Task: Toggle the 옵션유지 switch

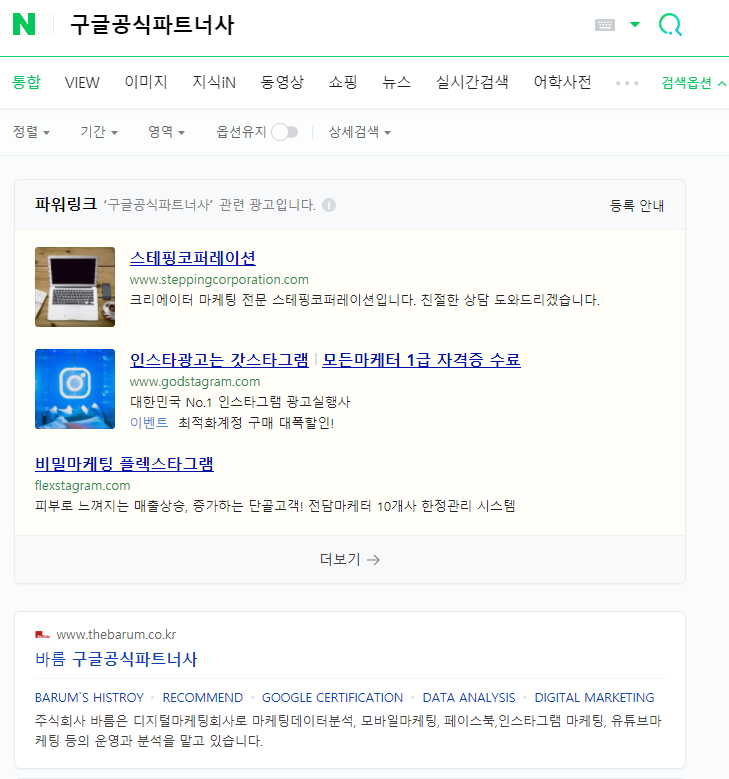Action: [285, 132]
